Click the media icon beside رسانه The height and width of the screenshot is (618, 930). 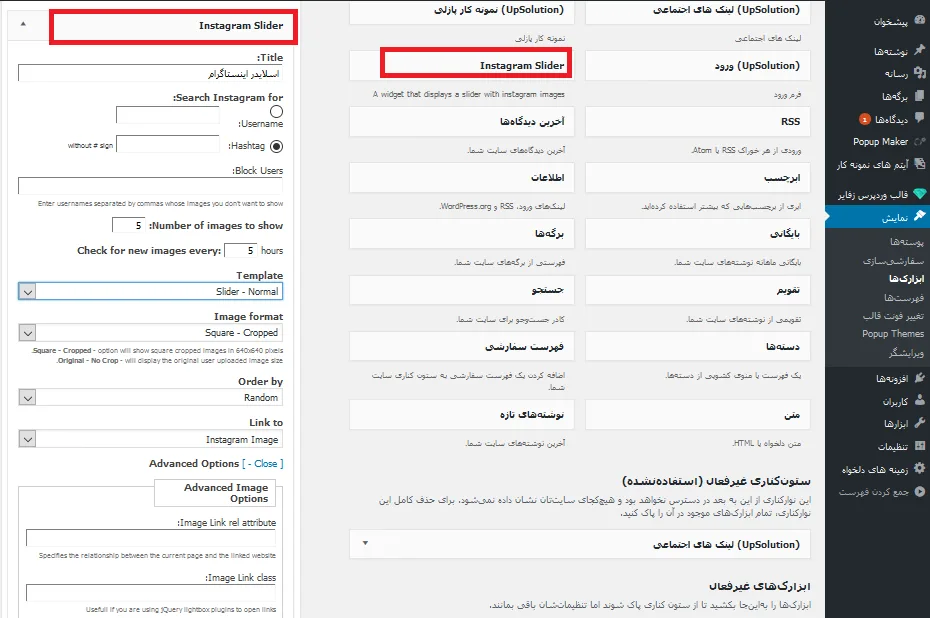[x=919, y=72]
